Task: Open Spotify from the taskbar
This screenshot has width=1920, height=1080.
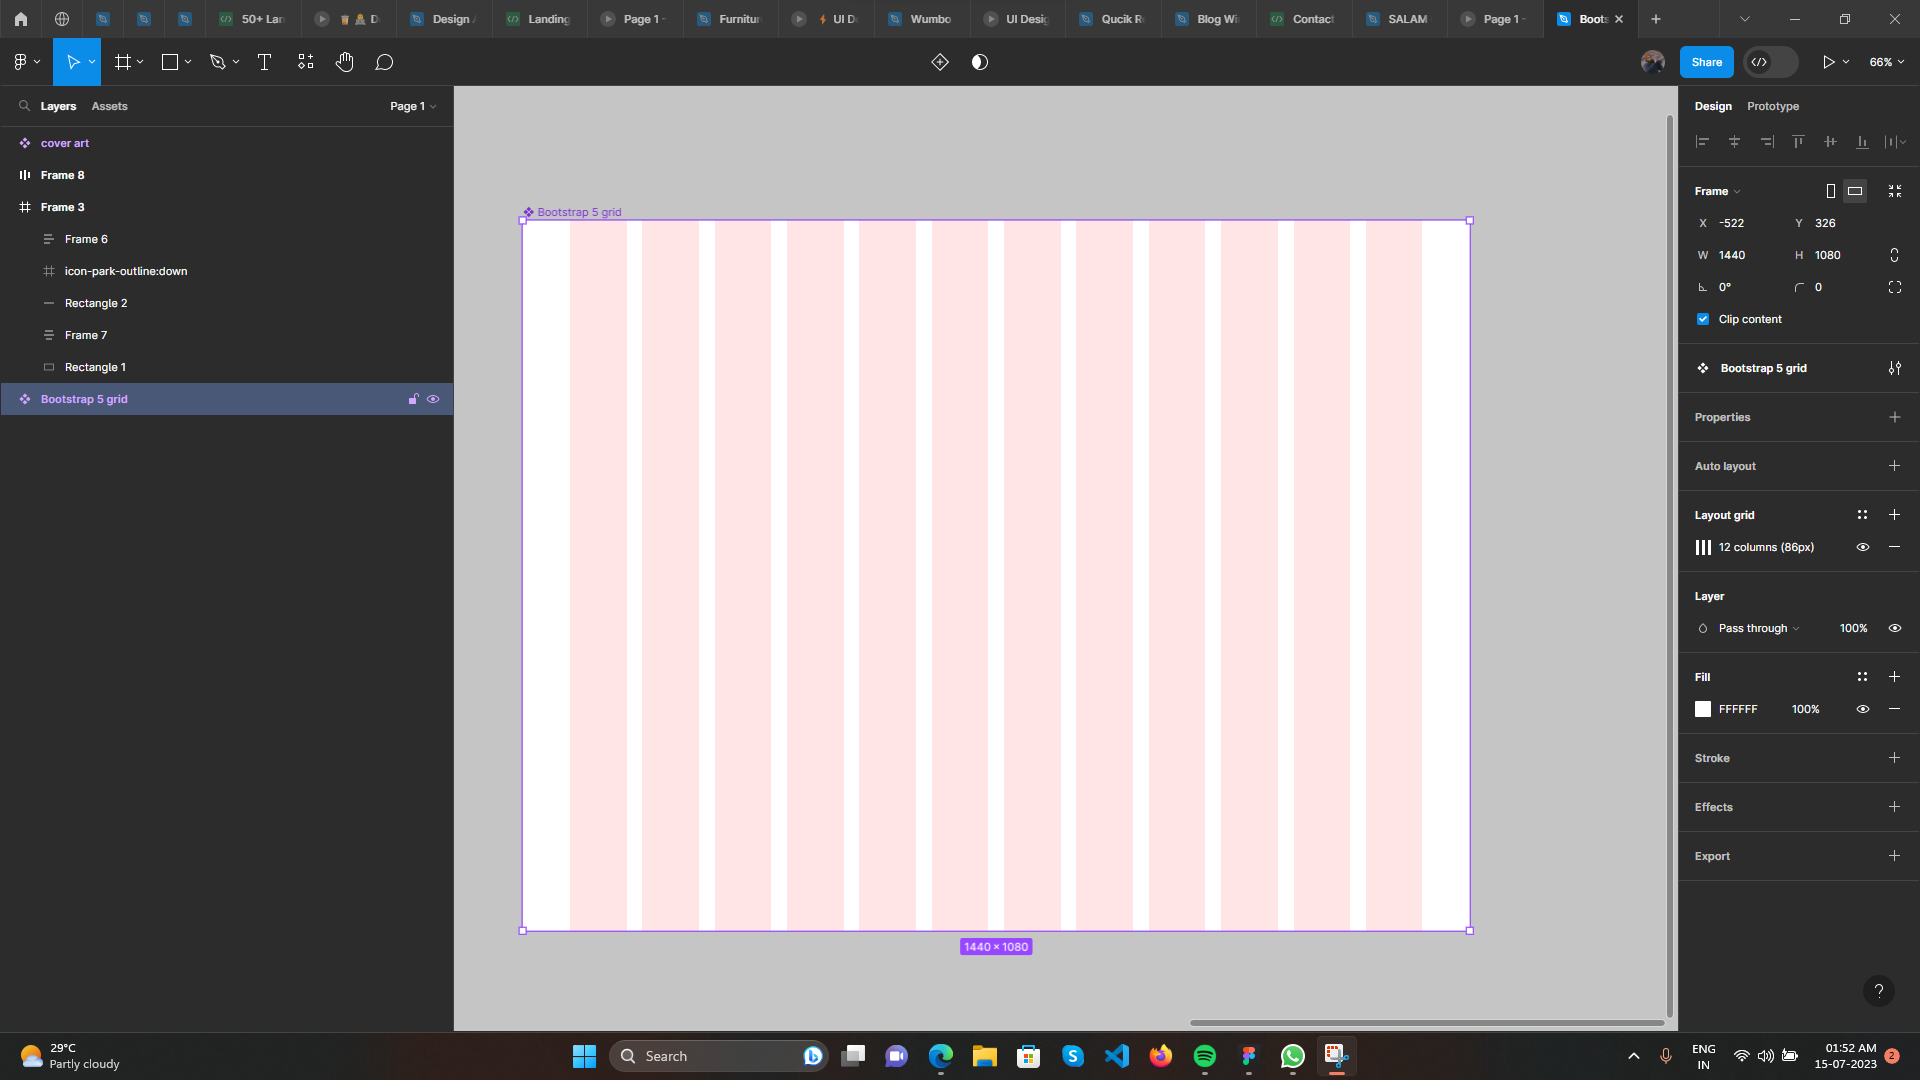Action: coord(1205,1056)
